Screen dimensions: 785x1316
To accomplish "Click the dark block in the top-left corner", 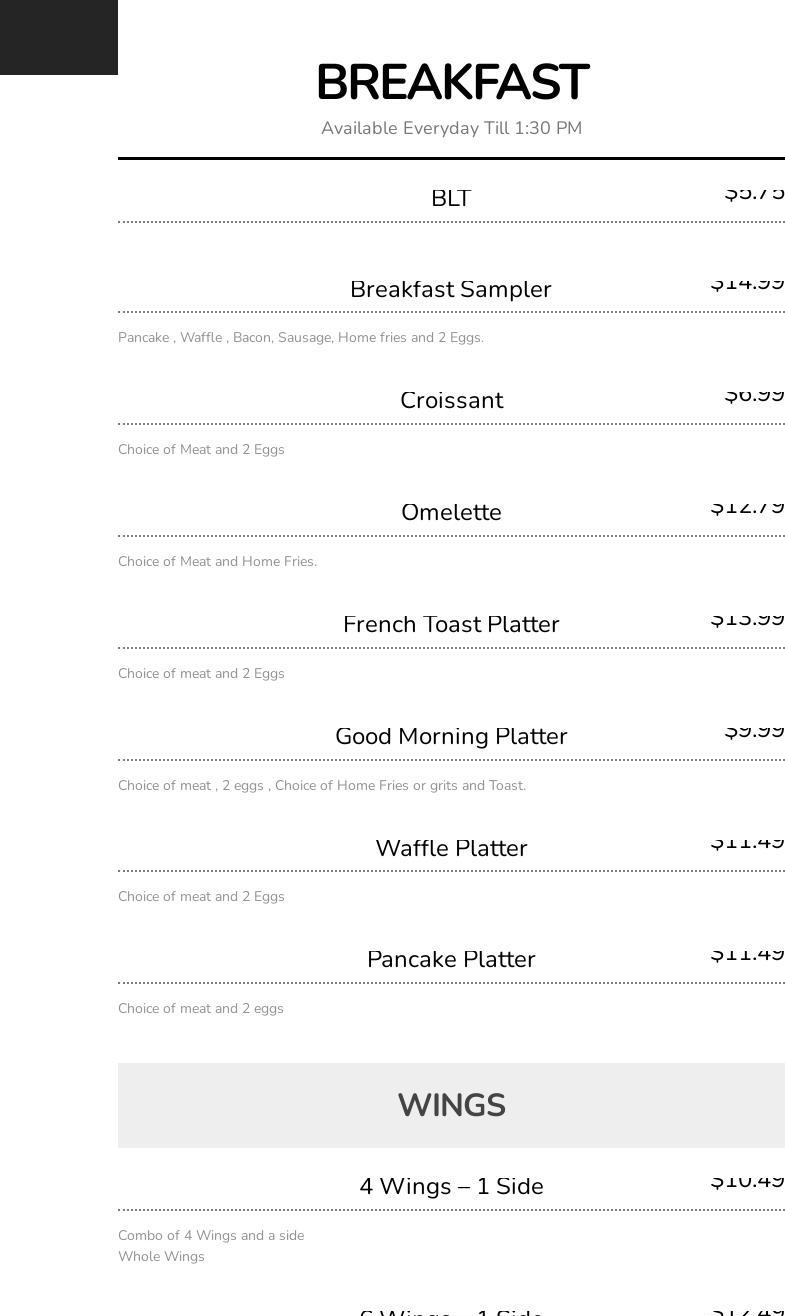I will click(x=58, y=37).
